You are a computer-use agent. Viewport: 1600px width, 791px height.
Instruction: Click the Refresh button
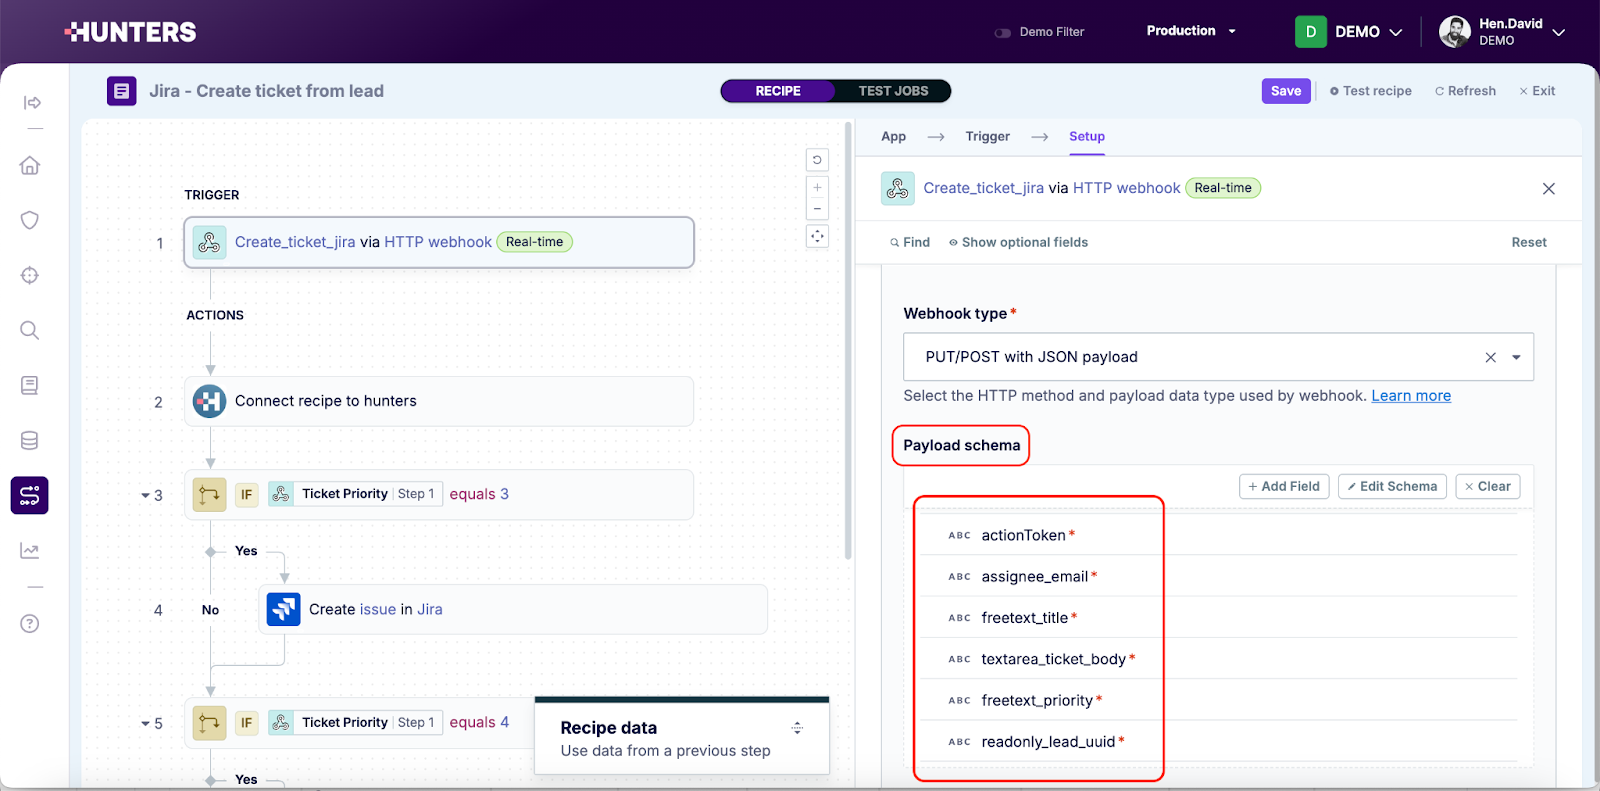coord(1465,91)
